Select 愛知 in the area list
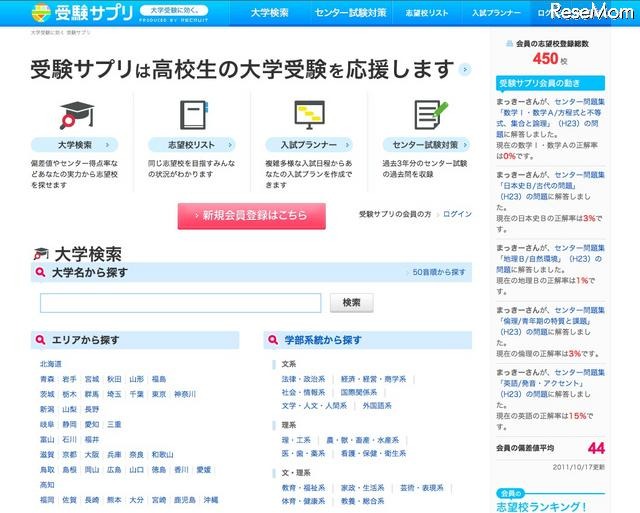 click(x=92, y=424)
